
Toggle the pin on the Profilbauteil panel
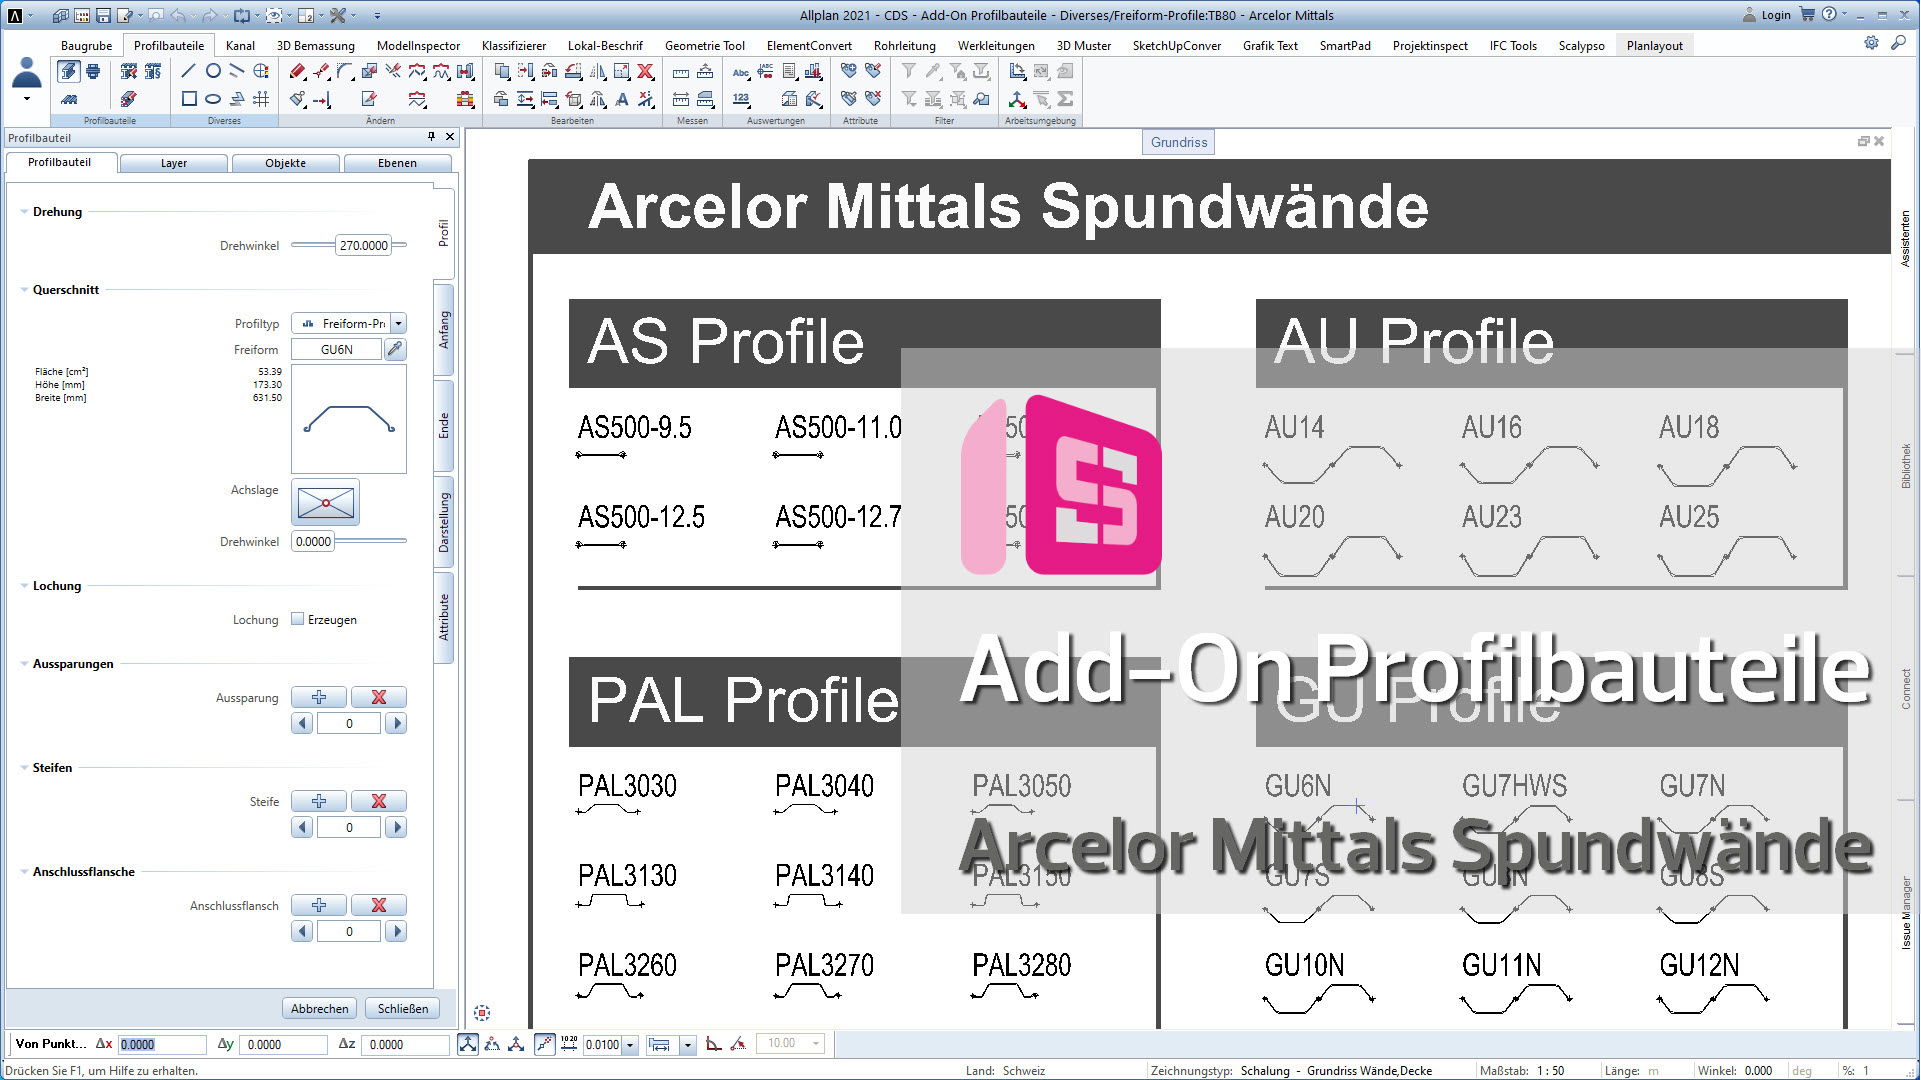click(x=432, y=137)
